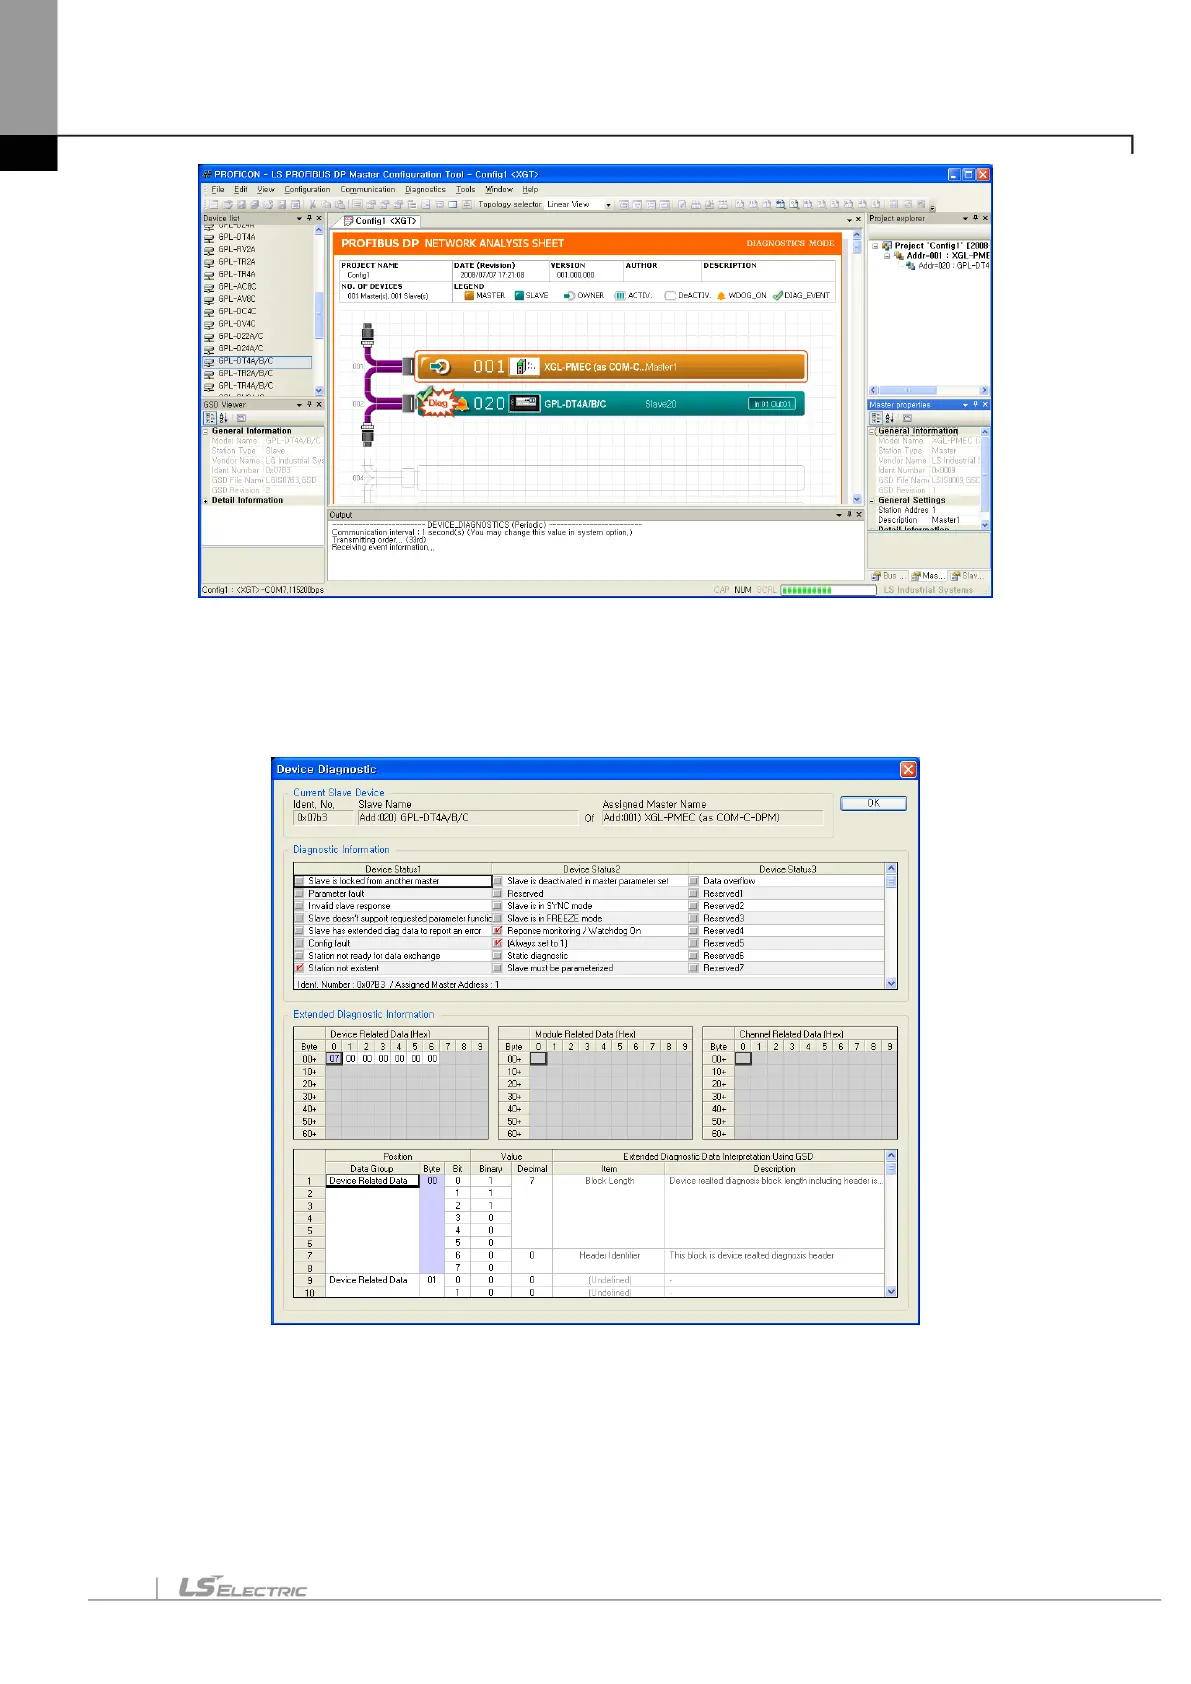Toggle 'Station not existent' checkbox
Viewport: 1191px width, 1684px height.
click(299, 968)
